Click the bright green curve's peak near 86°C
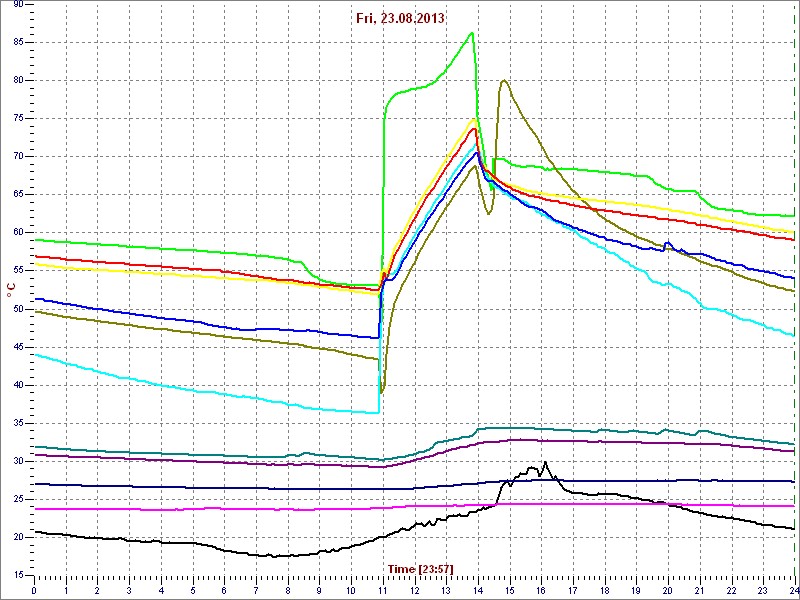The height and width of the screenshot is (600, 800). point(472,33)
